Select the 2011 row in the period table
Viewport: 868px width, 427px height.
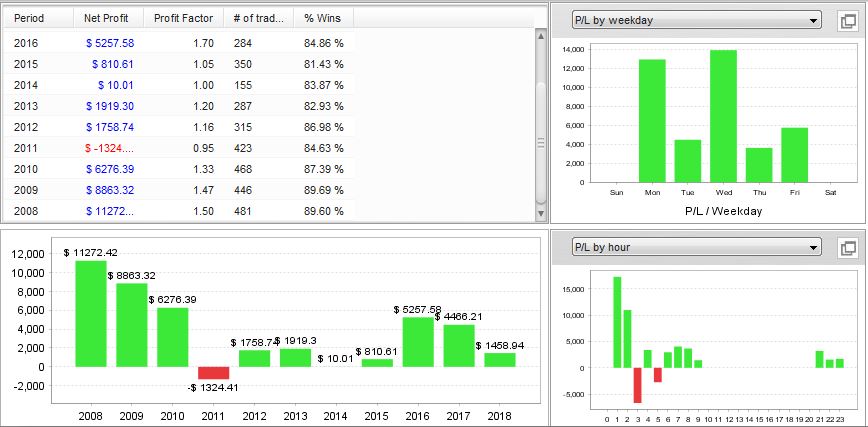pos(179,148)
